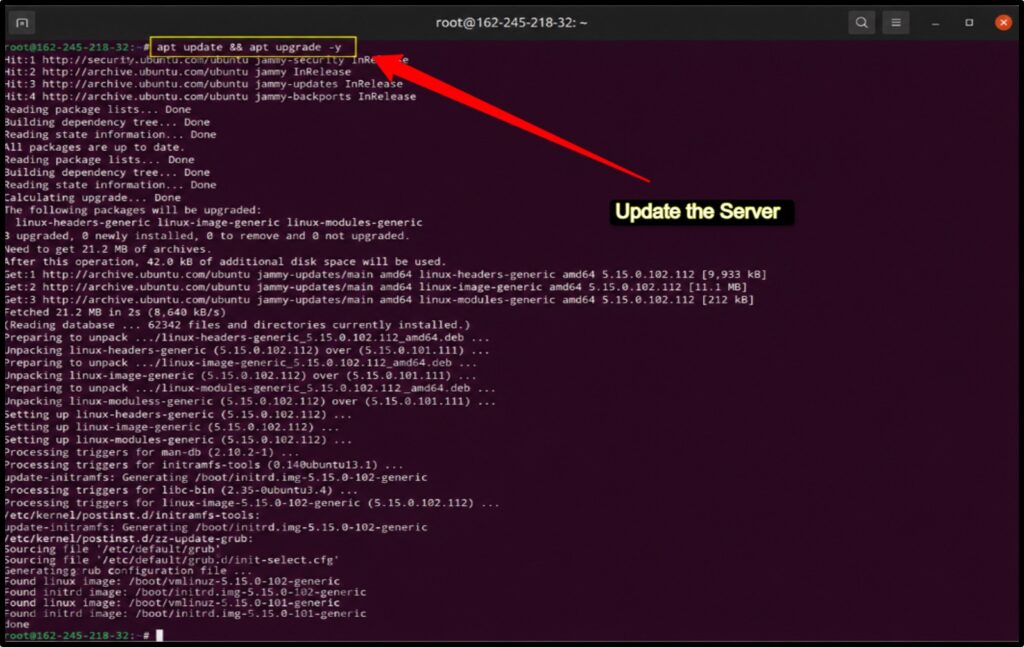Click the final 'done' output line

point(17,624)
